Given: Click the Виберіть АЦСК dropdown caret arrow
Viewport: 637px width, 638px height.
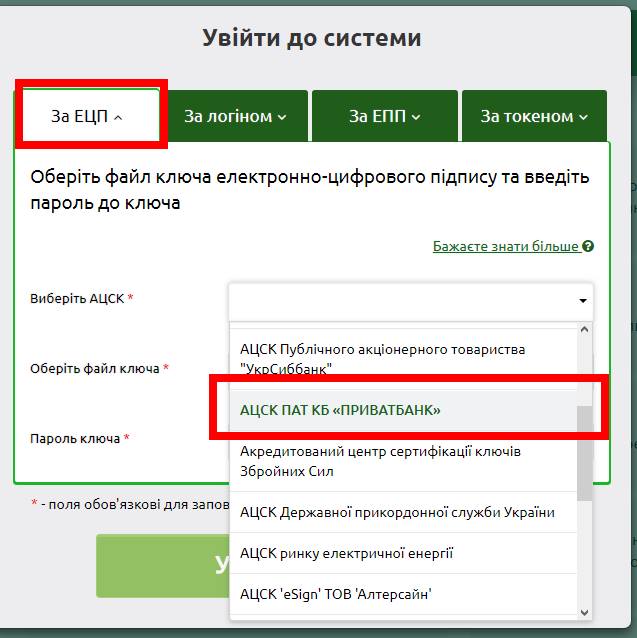Looking at the screenshot, I should coord(583,300).
